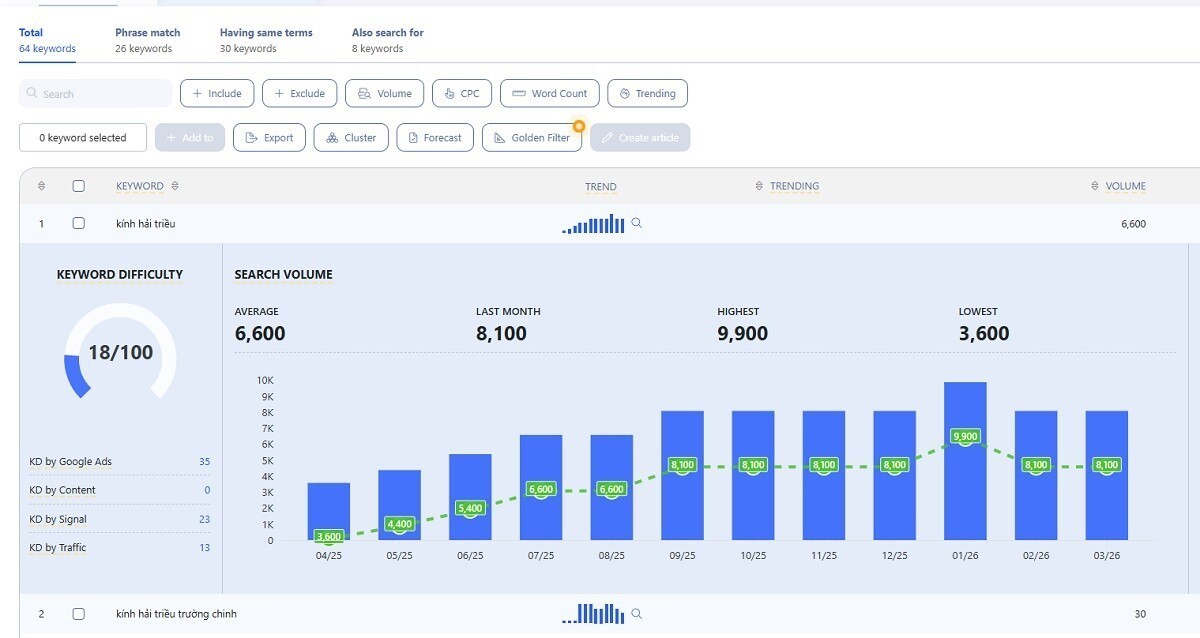Screen dimensions: 1200x638
Task: Switch to the Phrase match tab
Action: click(x=148, y=40)
